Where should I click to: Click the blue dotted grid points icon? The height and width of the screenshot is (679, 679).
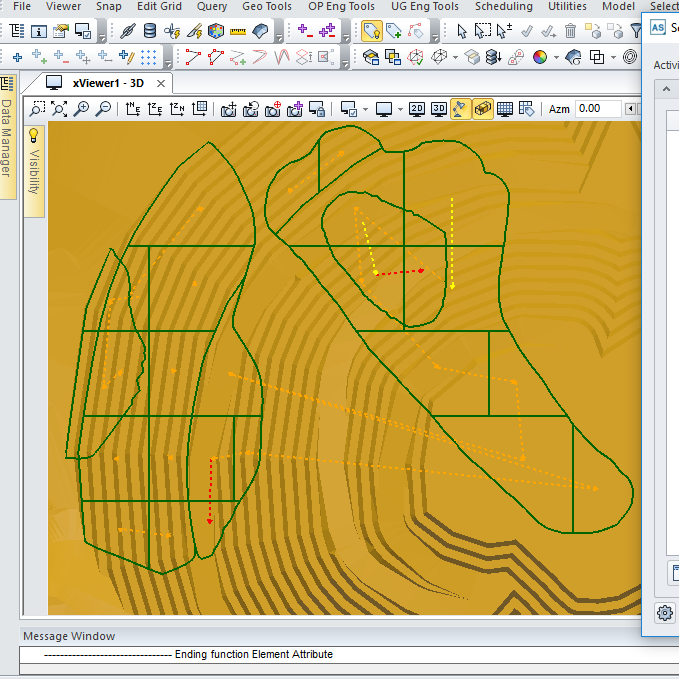pyautogui.click(x=149, y=57)
